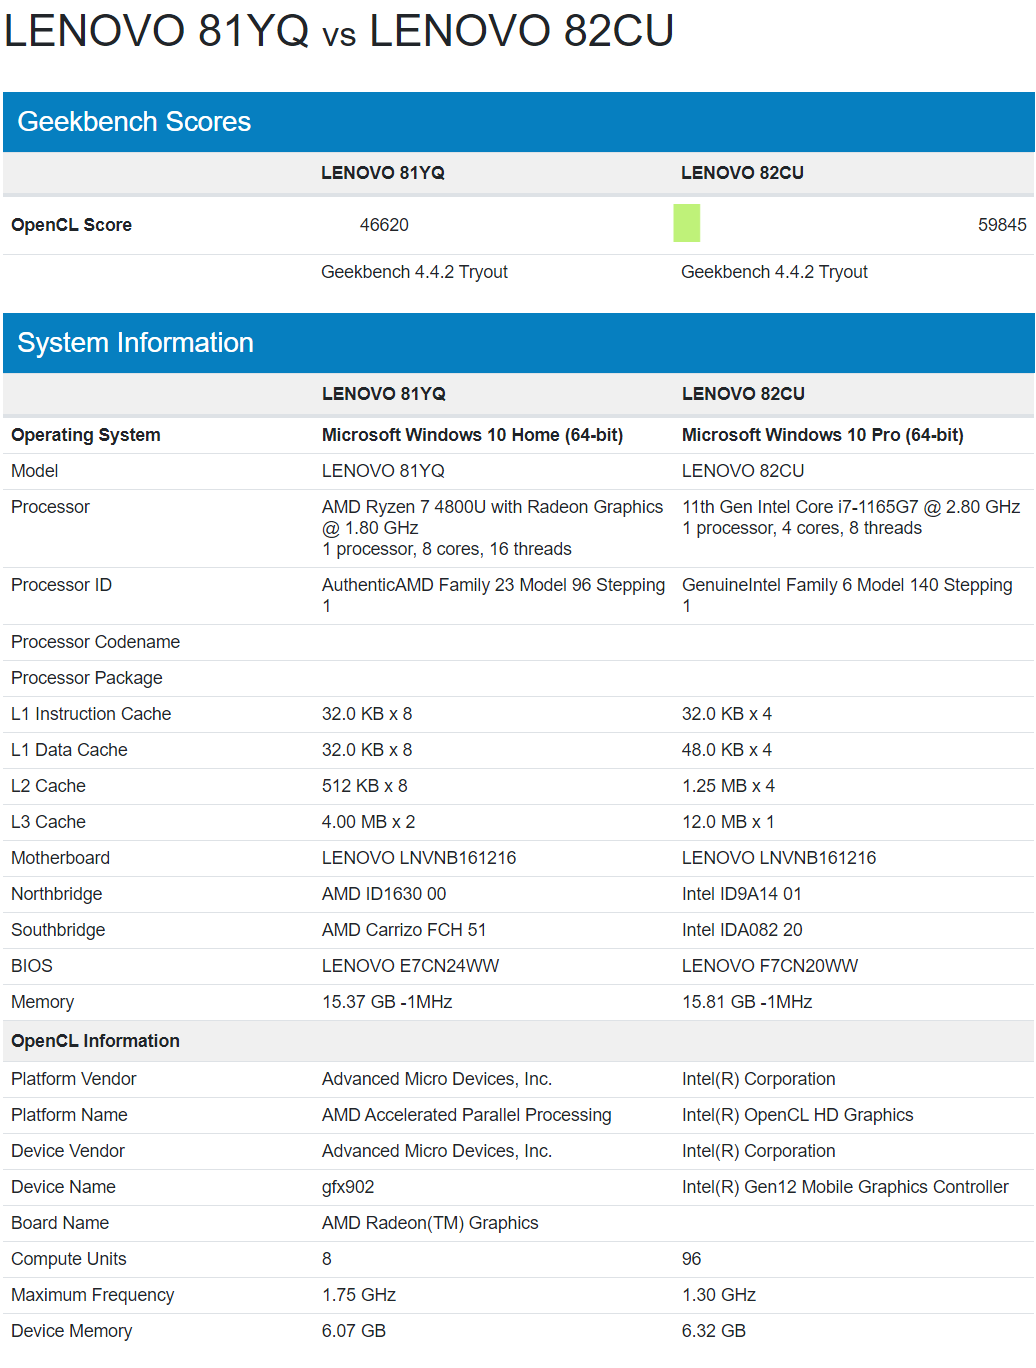Click the Geekbench Scores section header
The image size is (1036, 1368).
[x=519, y=122]
